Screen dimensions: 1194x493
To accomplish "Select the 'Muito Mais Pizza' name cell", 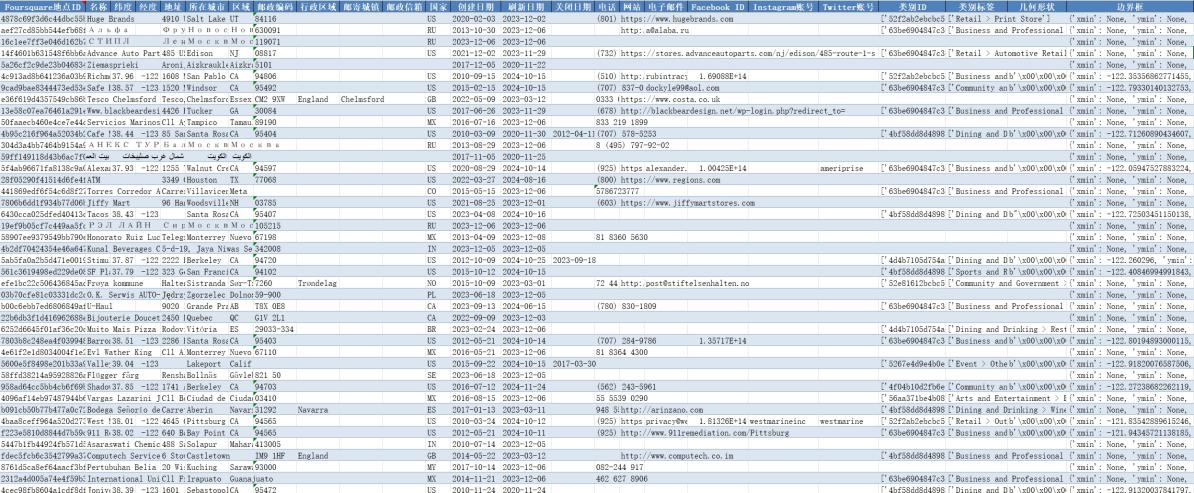I will (123, 328).
